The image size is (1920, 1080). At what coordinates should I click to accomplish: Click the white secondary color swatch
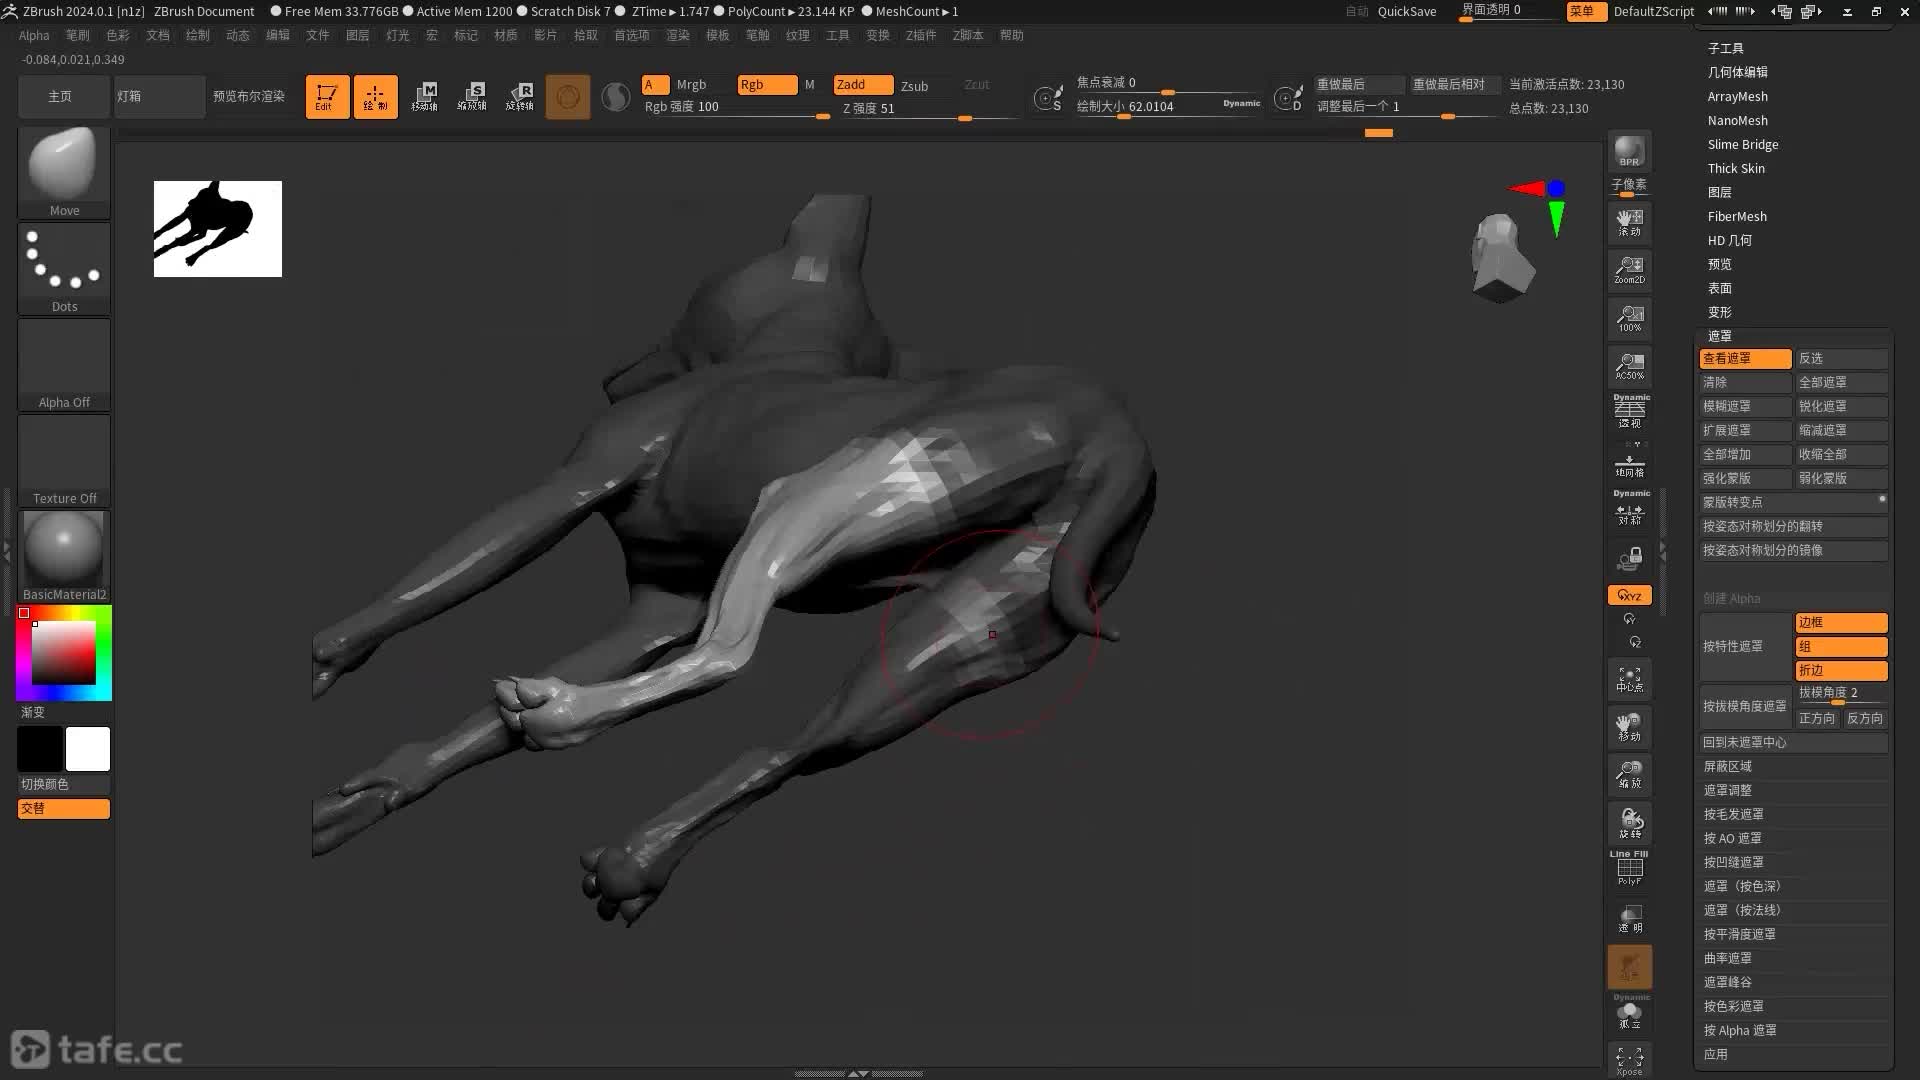(88, 749)
